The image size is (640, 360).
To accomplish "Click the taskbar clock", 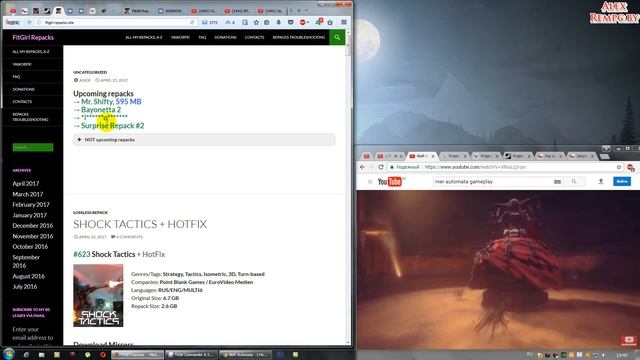I will 622,355.
